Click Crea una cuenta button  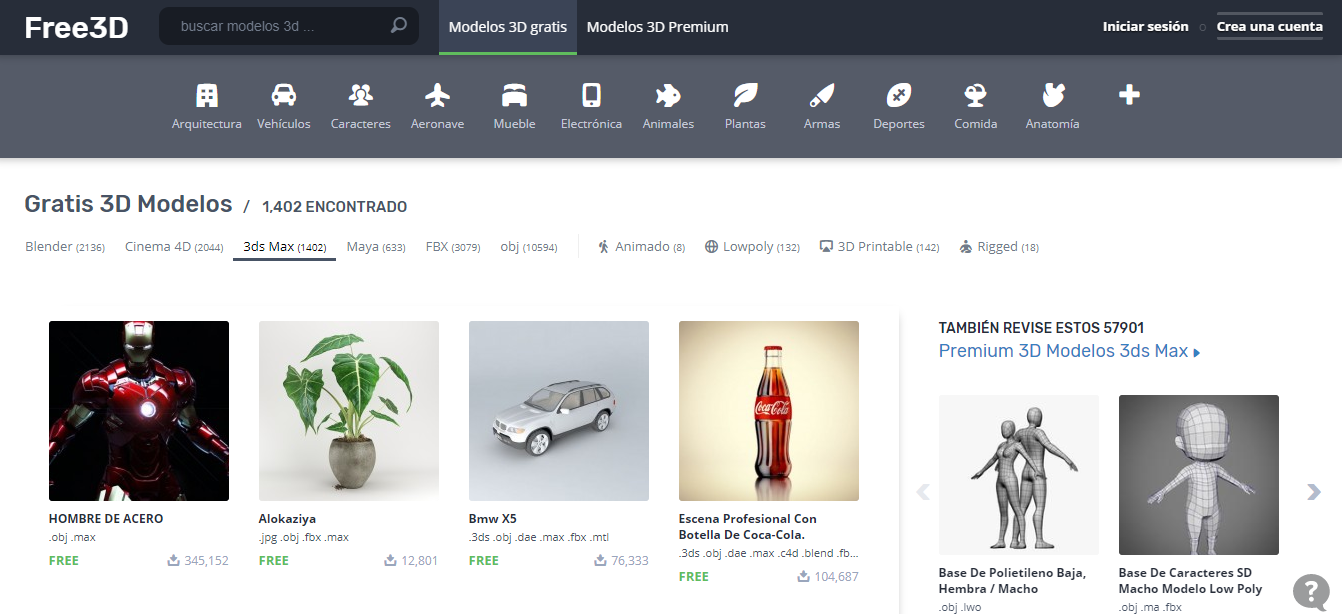coord(1269,27)
